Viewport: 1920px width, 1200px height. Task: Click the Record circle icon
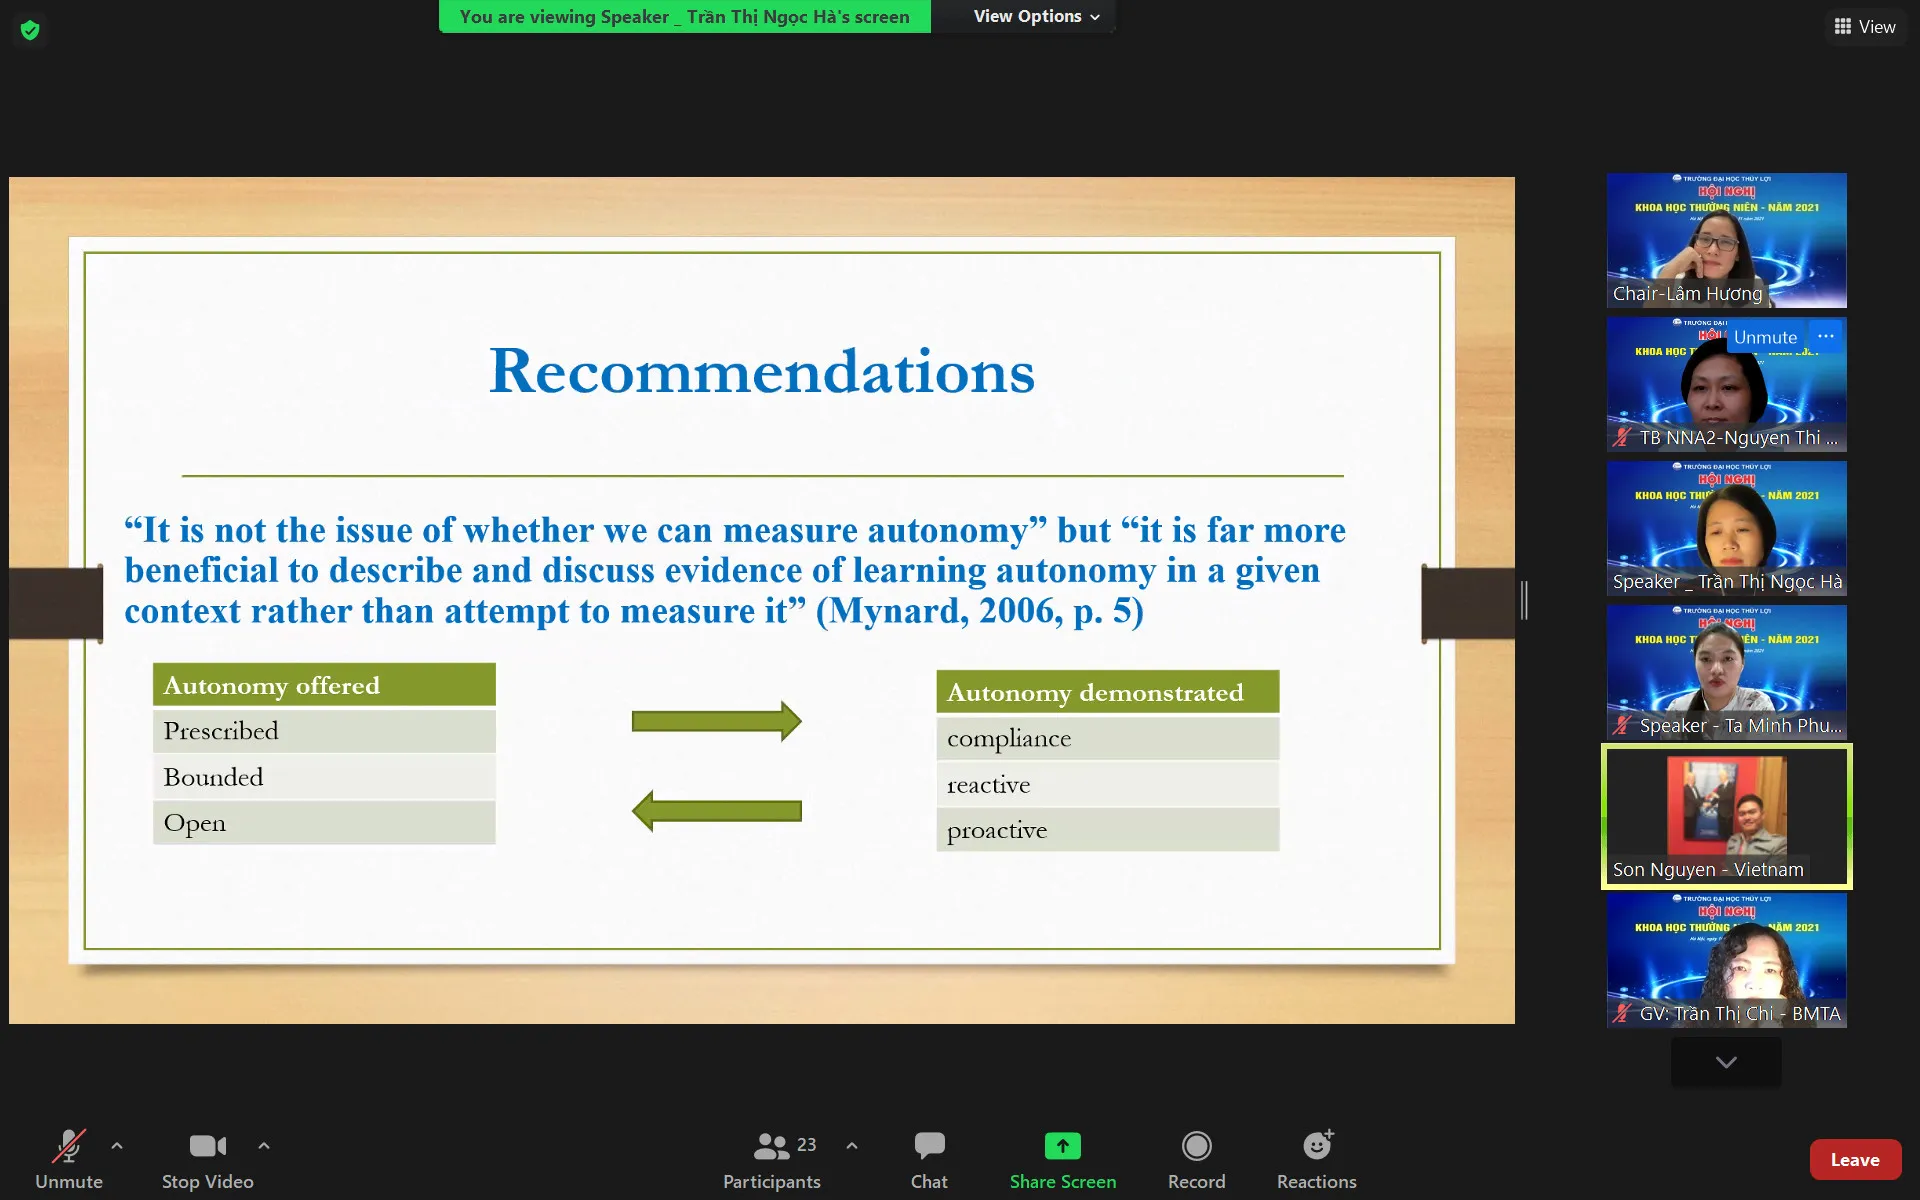(1196, 1146)
